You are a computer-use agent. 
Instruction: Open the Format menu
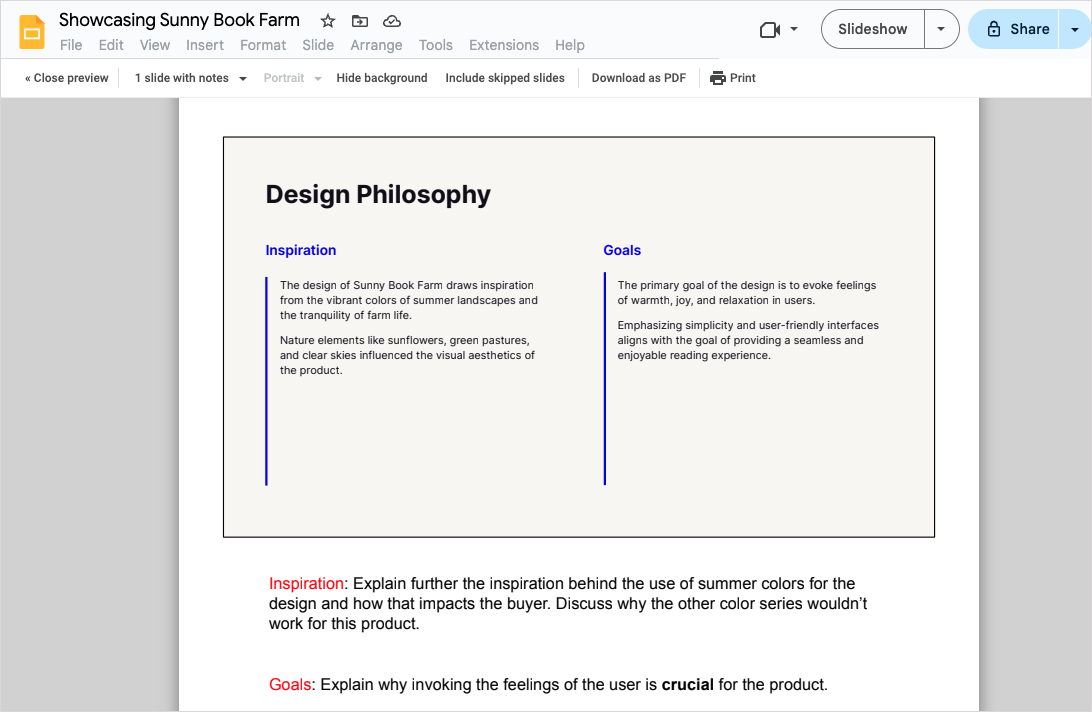(263, 45)
